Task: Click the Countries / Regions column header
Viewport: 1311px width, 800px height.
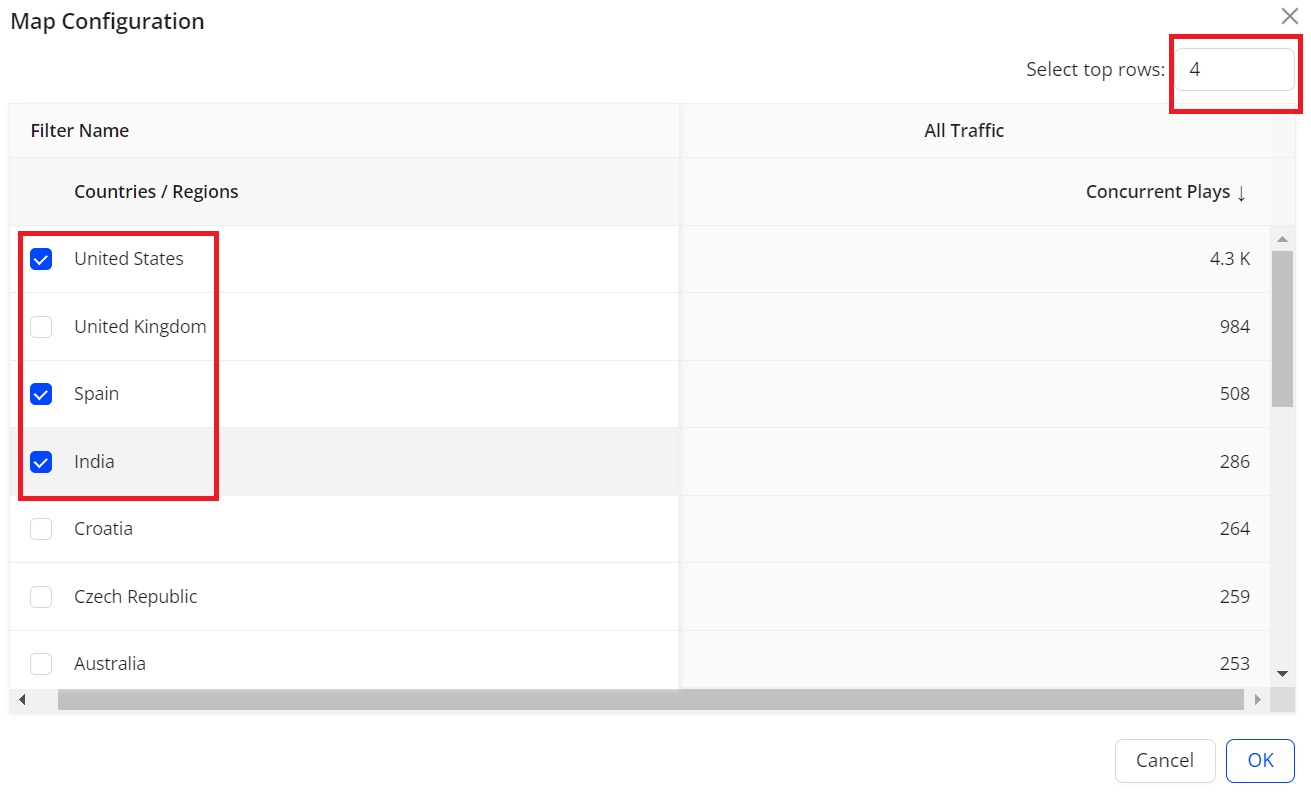Action: [156, 192]
